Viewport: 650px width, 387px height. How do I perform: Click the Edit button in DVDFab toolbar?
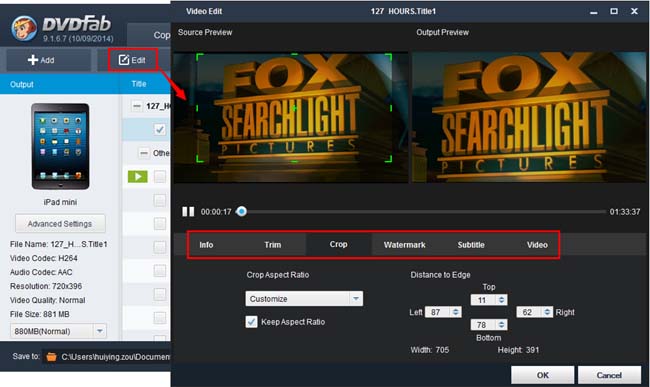[x=133, y=60]
